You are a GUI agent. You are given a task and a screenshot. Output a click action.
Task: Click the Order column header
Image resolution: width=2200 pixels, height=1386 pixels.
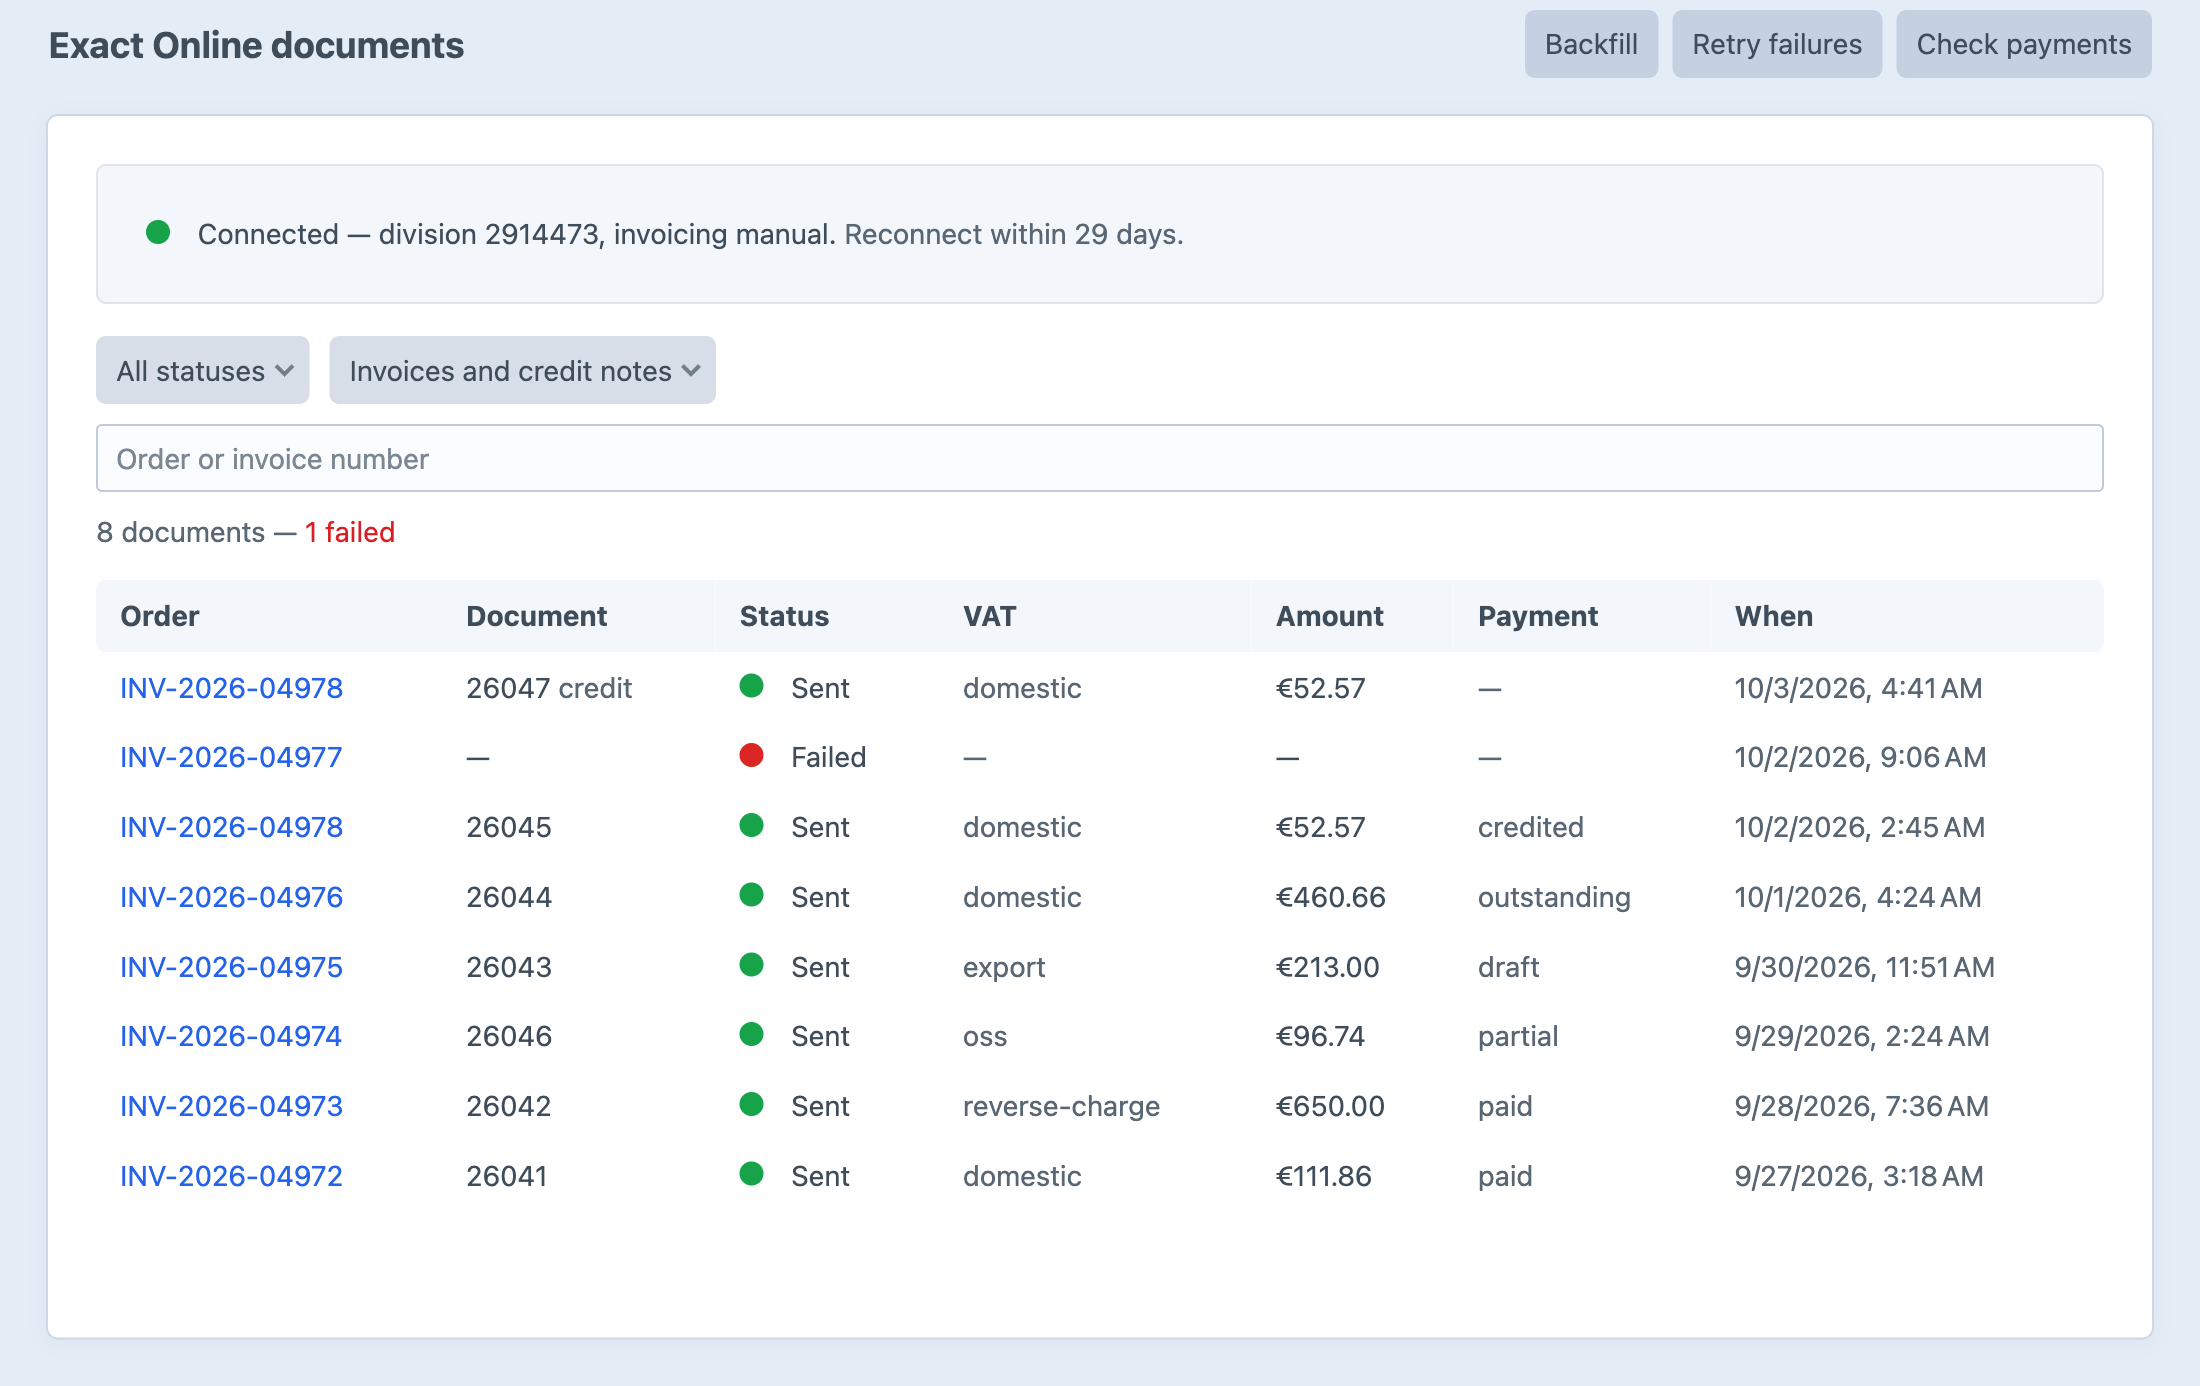click(x=160, y=616)
